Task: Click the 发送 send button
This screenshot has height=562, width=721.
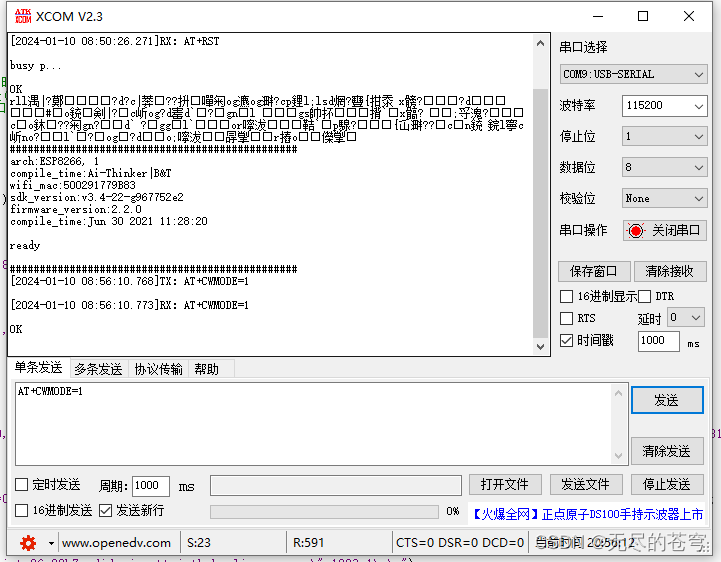Action: 667,400
